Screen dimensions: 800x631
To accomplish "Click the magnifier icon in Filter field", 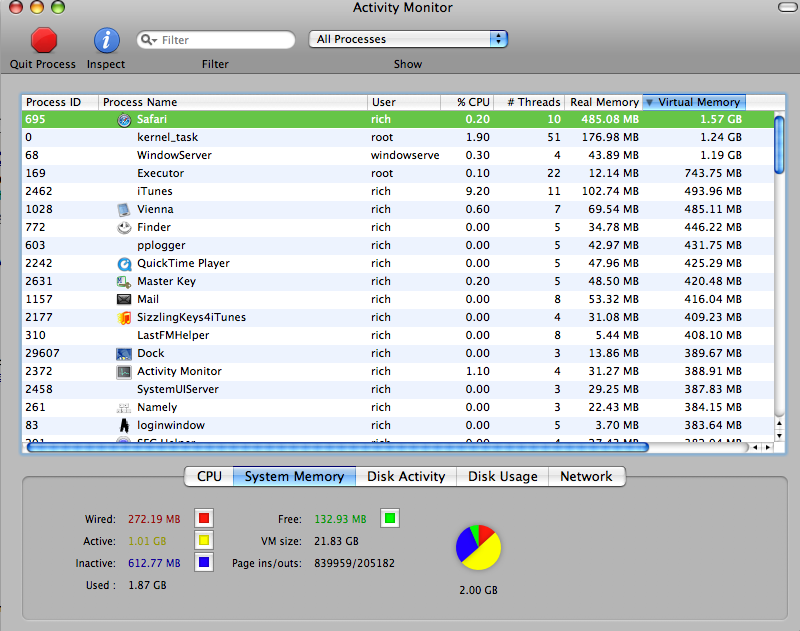I will [x=148, y=40].
